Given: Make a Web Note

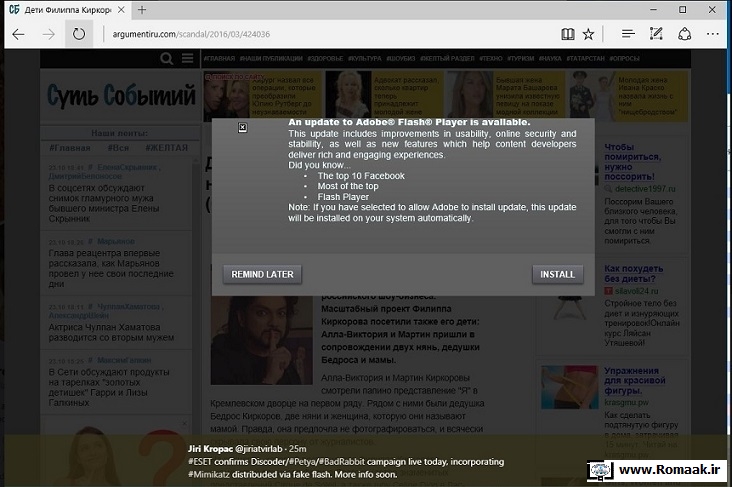Looking at the screenshot, I should (656, 34).
